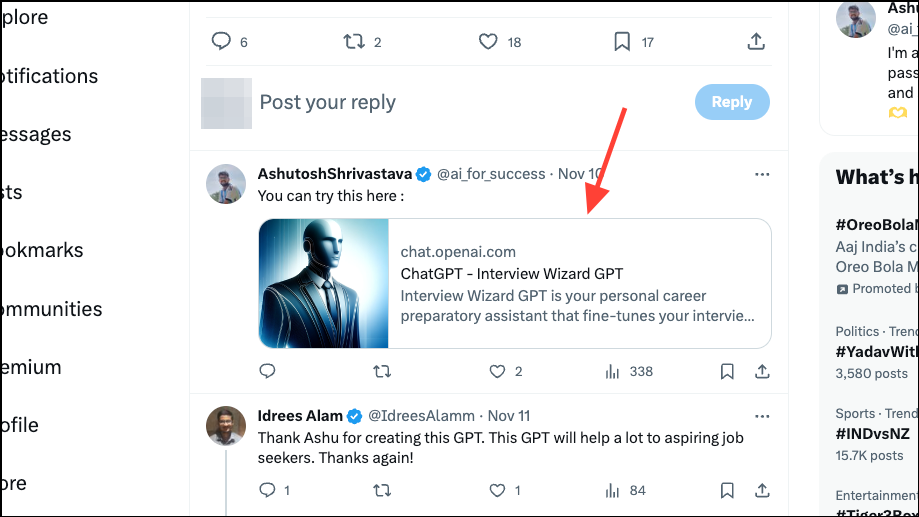Open more options on Ashutosh's reply
The image size is (919, 517).
762,175
